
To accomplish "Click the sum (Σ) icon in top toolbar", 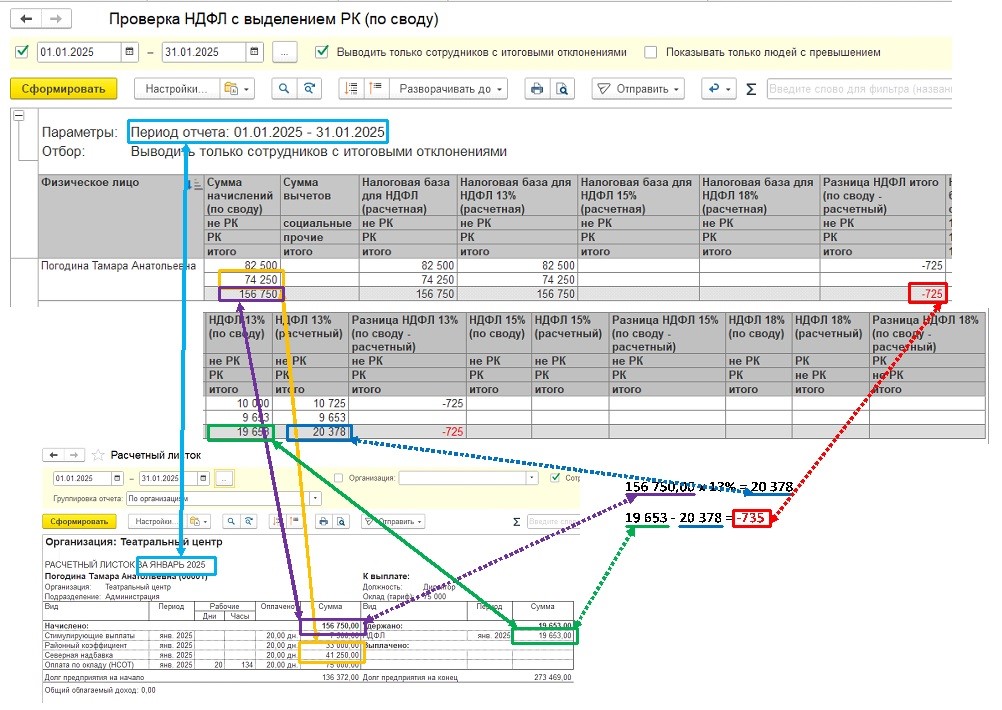I will pyautogui.click(x=751, y=89).
